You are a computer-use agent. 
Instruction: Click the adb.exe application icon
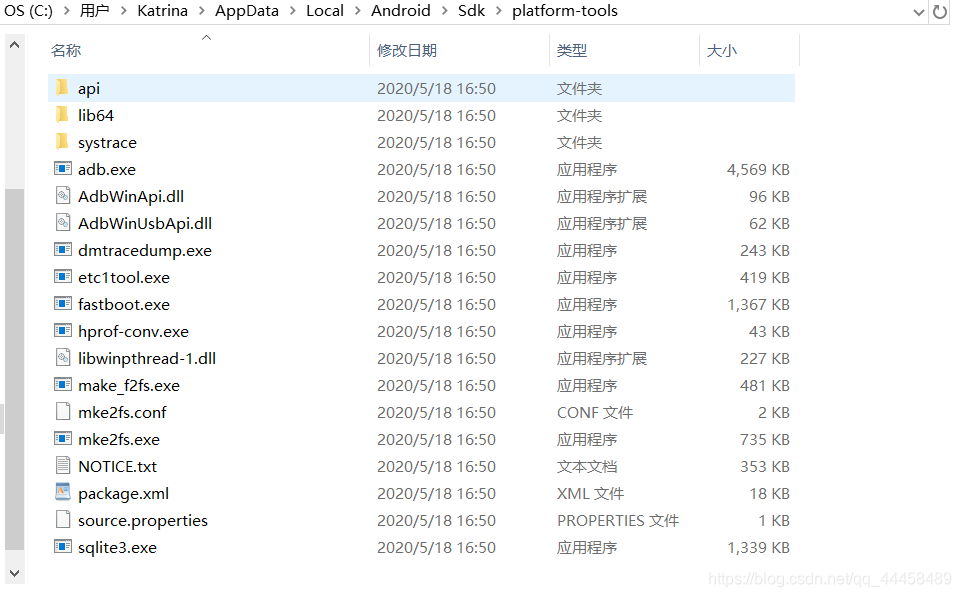(63, 168)
